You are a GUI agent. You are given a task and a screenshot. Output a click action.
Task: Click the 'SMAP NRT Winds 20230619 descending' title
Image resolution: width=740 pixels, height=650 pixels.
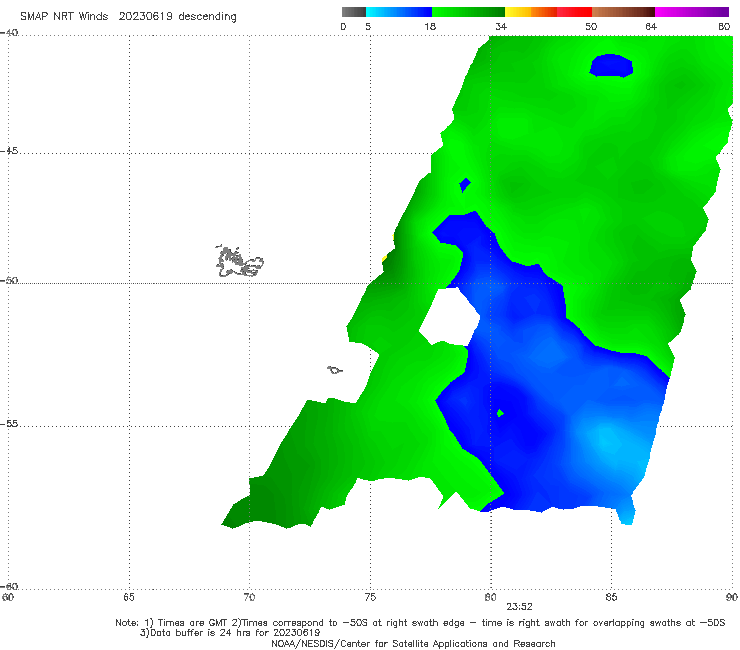(128, 17)
